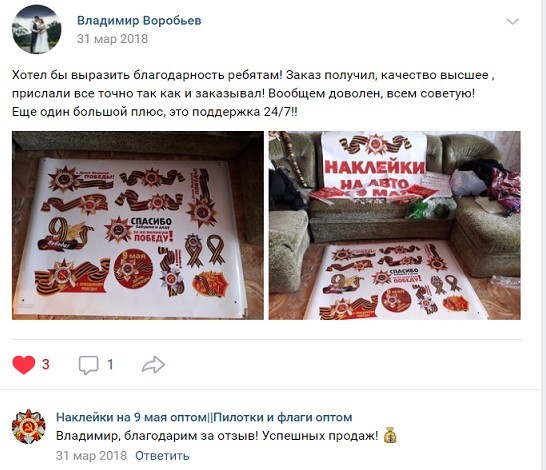Click НАКЛЕЙКИ banner in the right photo
The height and width of the screenshot is (470, 546).
click(x=375, y=169)
